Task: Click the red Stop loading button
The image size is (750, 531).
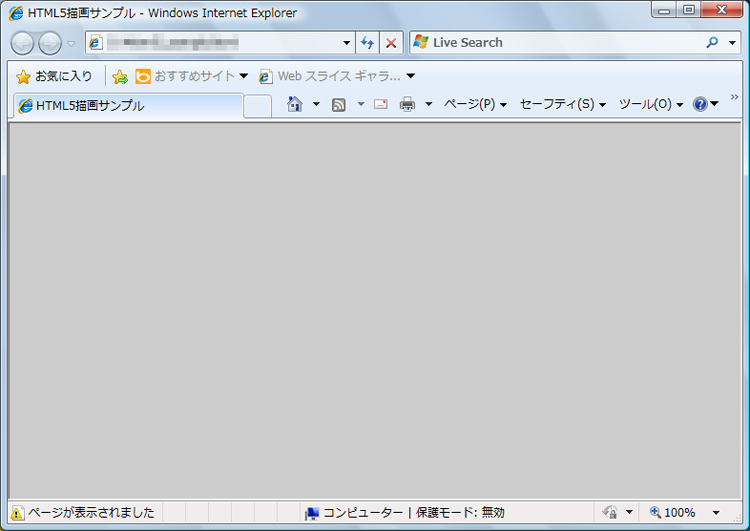Action: tap(391, 43)
